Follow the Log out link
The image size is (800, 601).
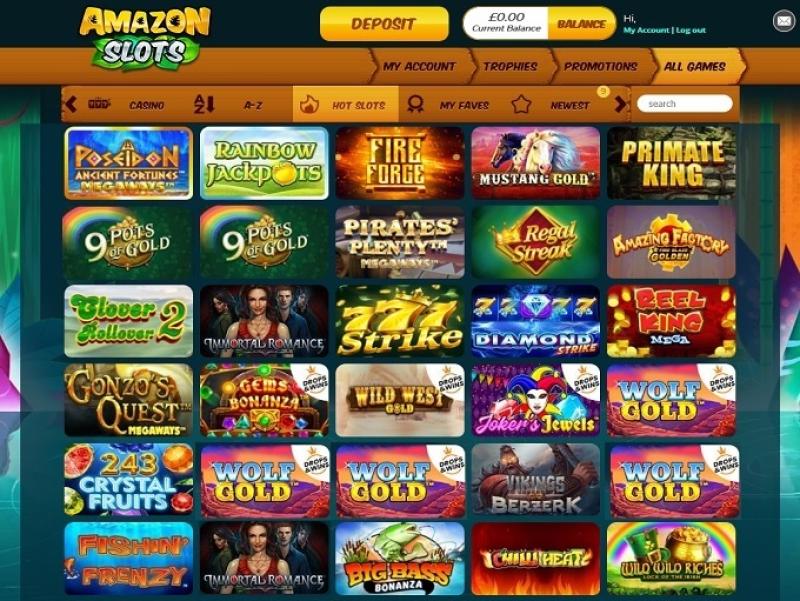(x=691, y=30)
